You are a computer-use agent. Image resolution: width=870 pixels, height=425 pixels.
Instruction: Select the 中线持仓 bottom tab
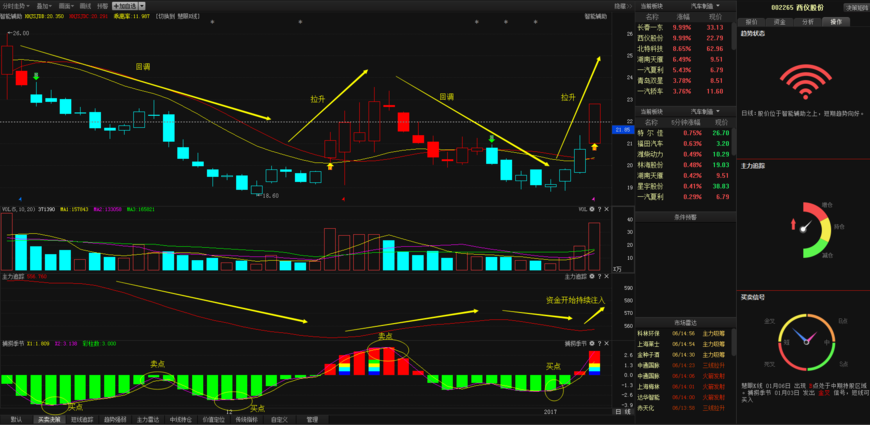click(x=181, y=419)
